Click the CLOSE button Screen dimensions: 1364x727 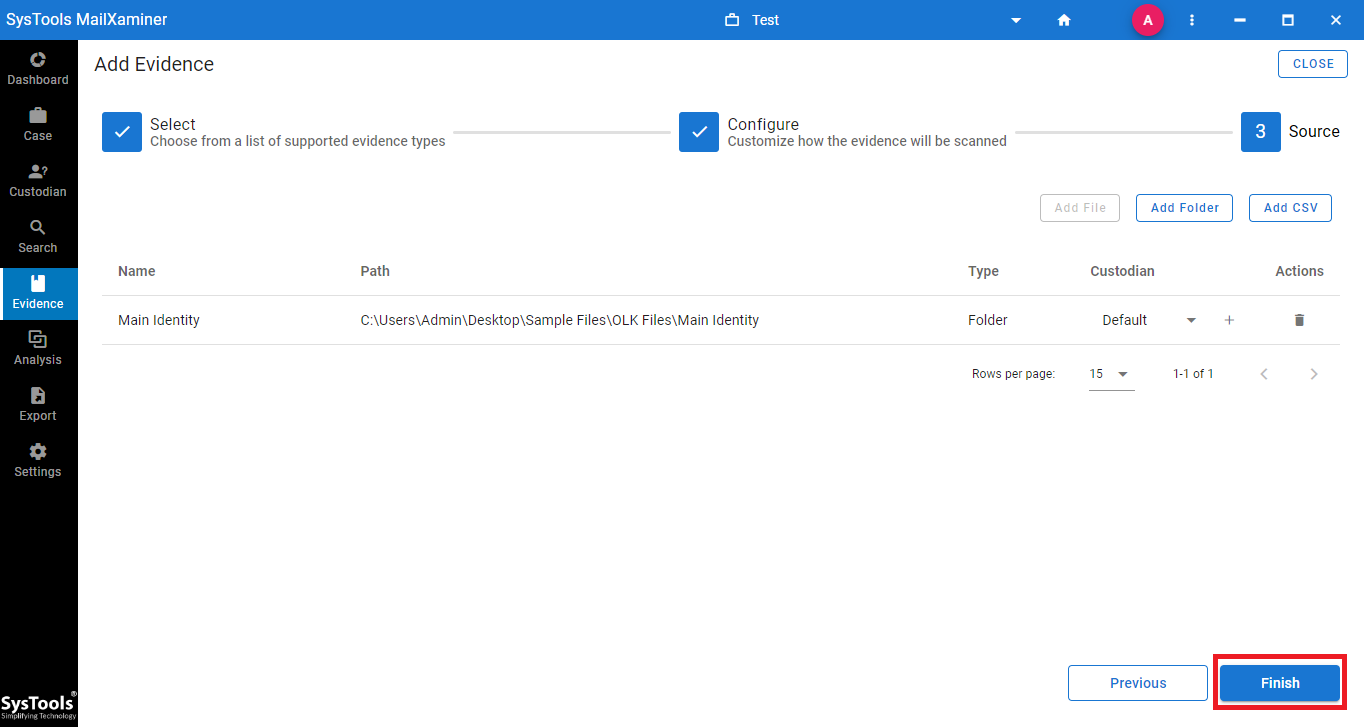pyautogui.click(x=1313, y=64)
